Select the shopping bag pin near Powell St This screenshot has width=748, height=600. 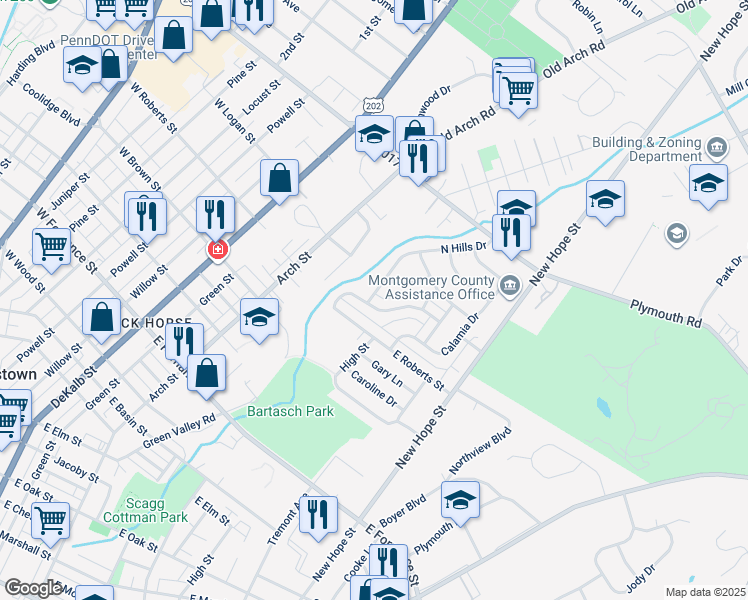[x=280, y=180]
